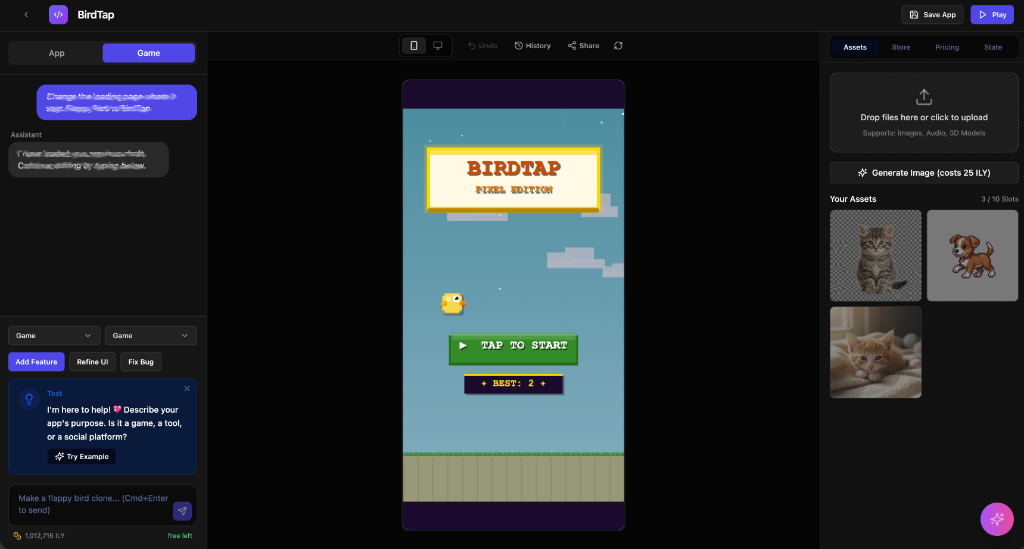This screenshot has height=549, width=1024.
Task: Open the History panel
Action: 532,46
